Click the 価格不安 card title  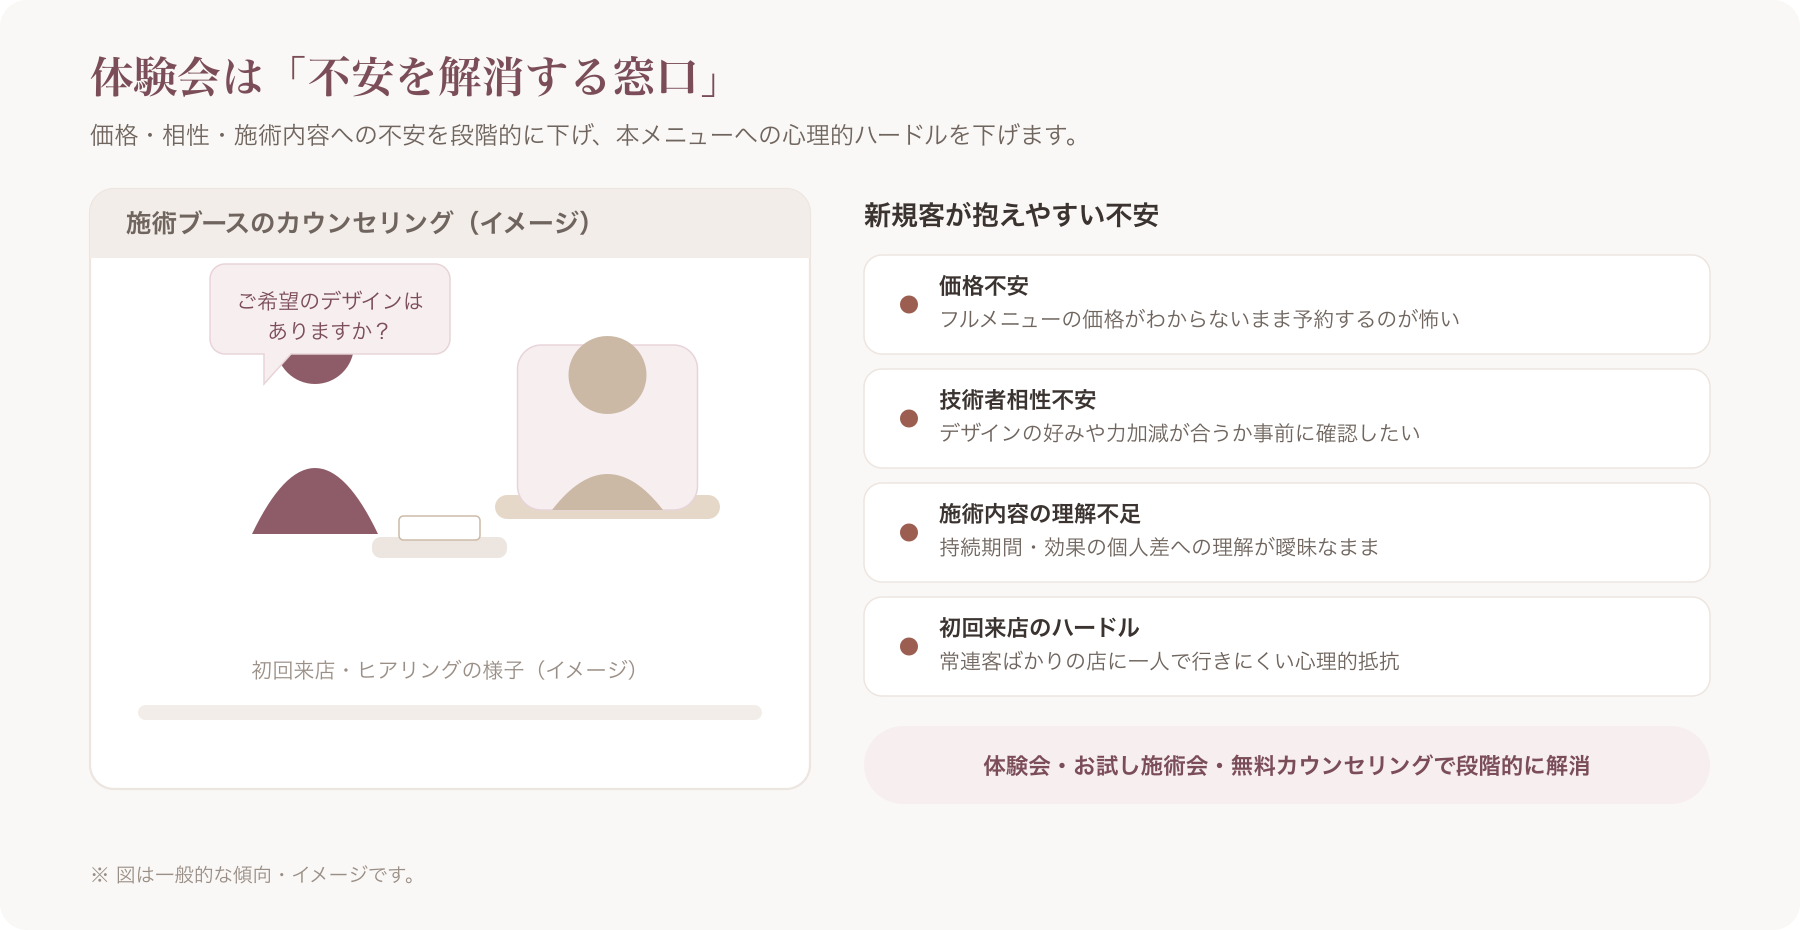pyautogui.click(x=984, y=286)
